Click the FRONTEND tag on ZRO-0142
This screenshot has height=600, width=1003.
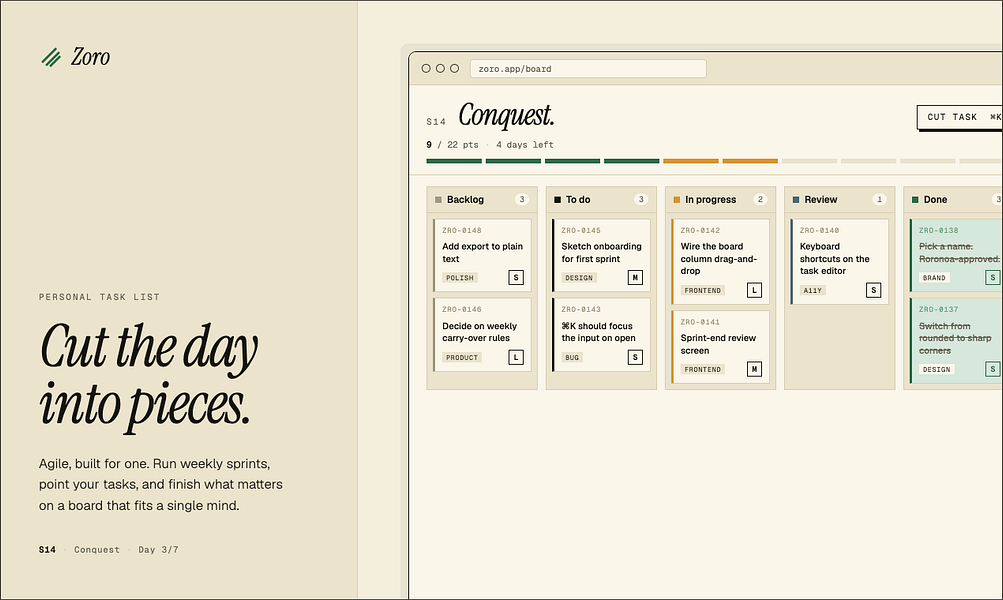coord(702,290)
